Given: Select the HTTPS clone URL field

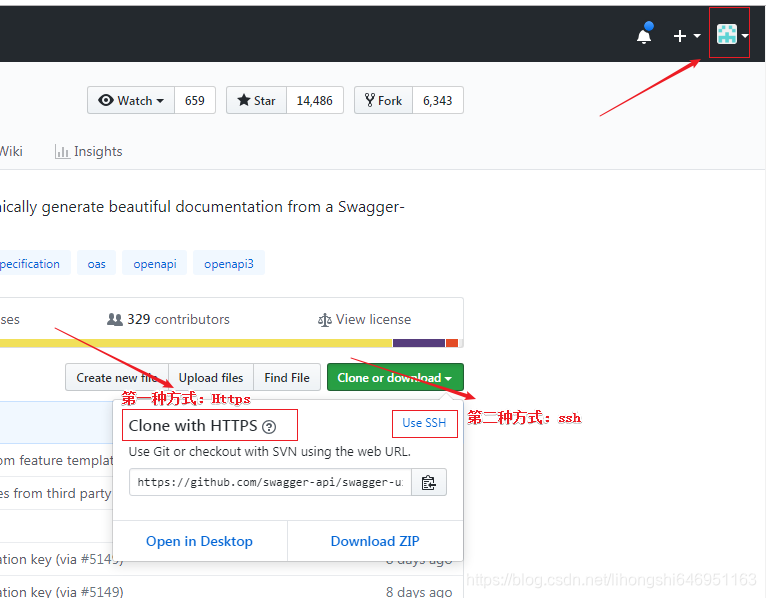Looking at the screenshot, I should [271, 482].
